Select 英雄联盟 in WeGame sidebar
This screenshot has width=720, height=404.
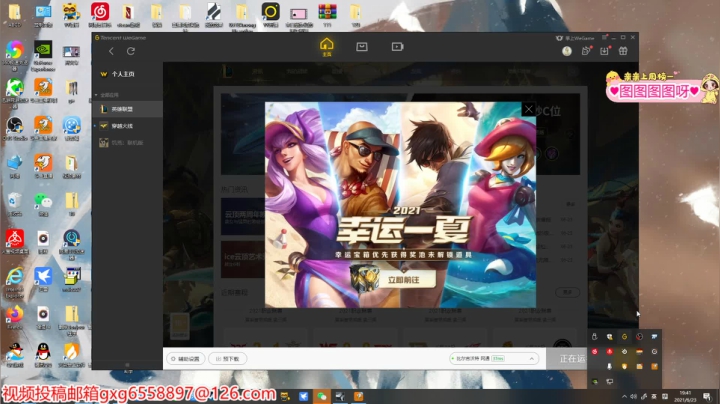pyautogui.click(x=128, y=109)
